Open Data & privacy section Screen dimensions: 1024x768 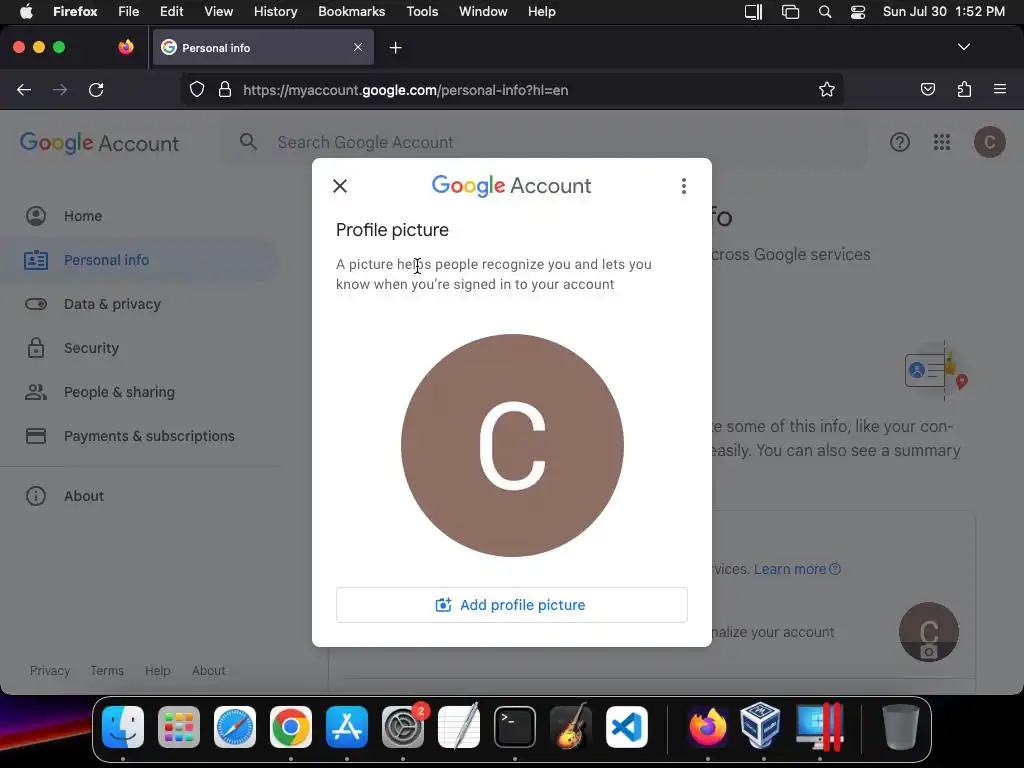pyautogui.click(x=112, y=304)
